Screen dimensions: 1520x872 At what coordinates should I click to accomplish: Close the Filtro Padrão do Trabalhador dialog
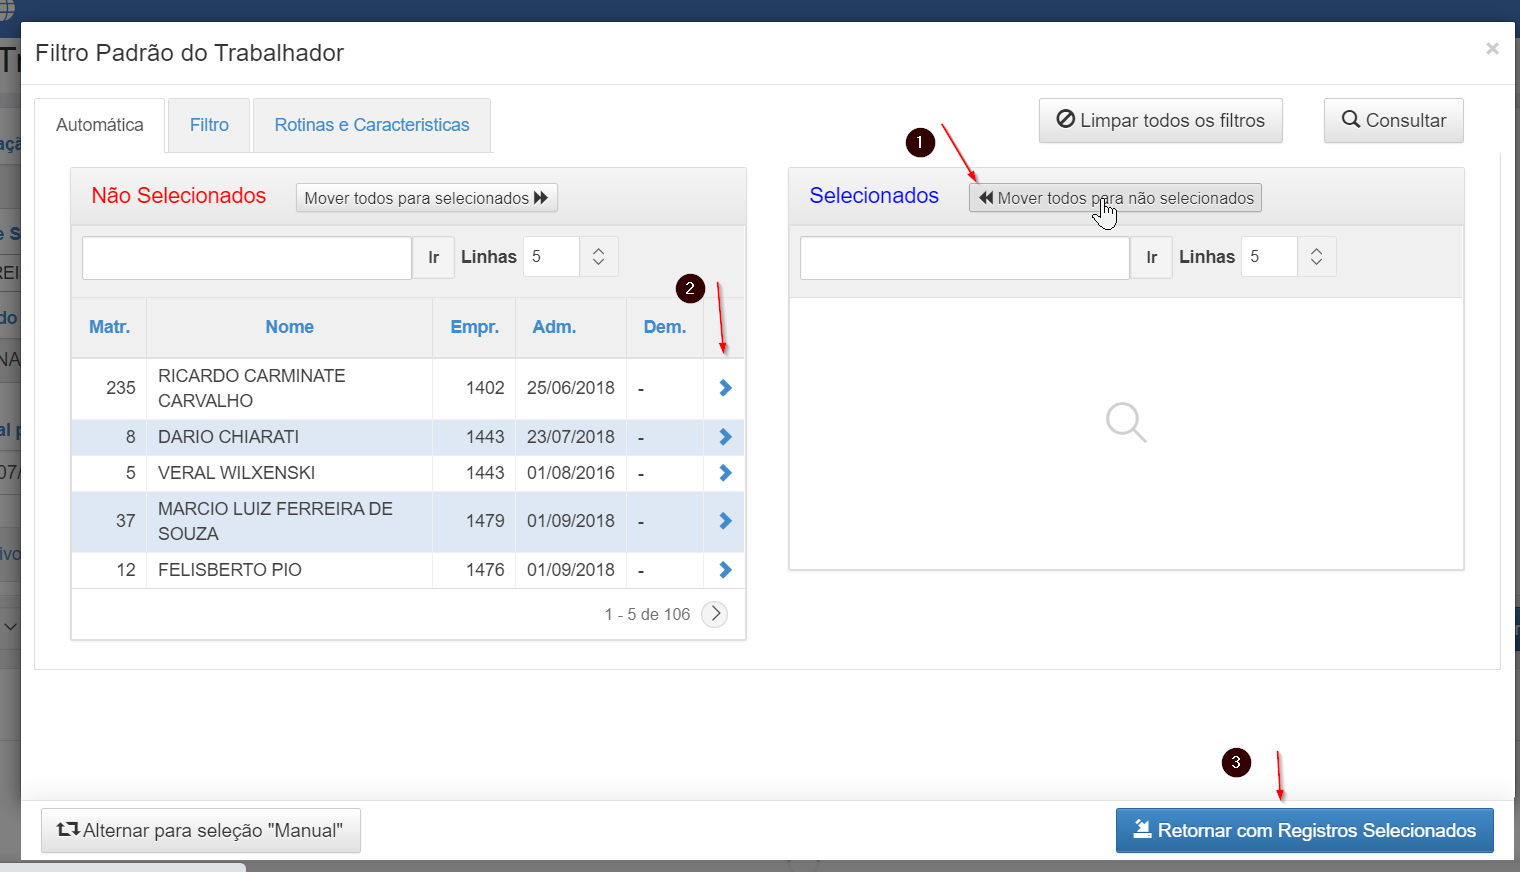(1492, 48)
